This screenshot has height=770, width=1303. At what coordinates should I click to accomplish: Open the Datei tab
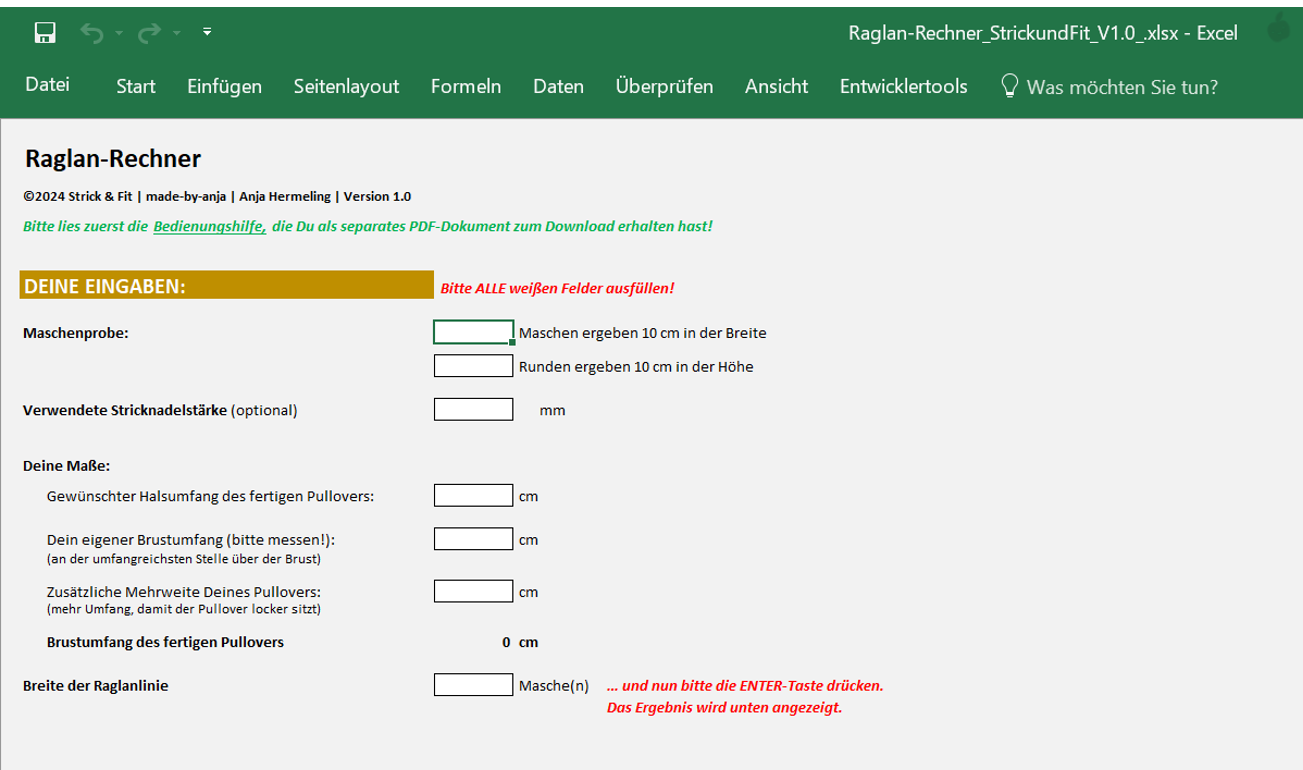coord(47,86)
